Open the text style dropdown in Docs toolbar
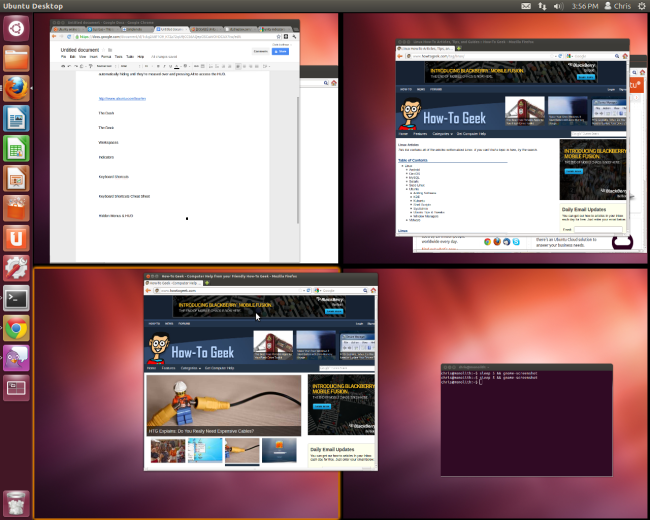Viewport: 650px width, 520px height. 107,66
